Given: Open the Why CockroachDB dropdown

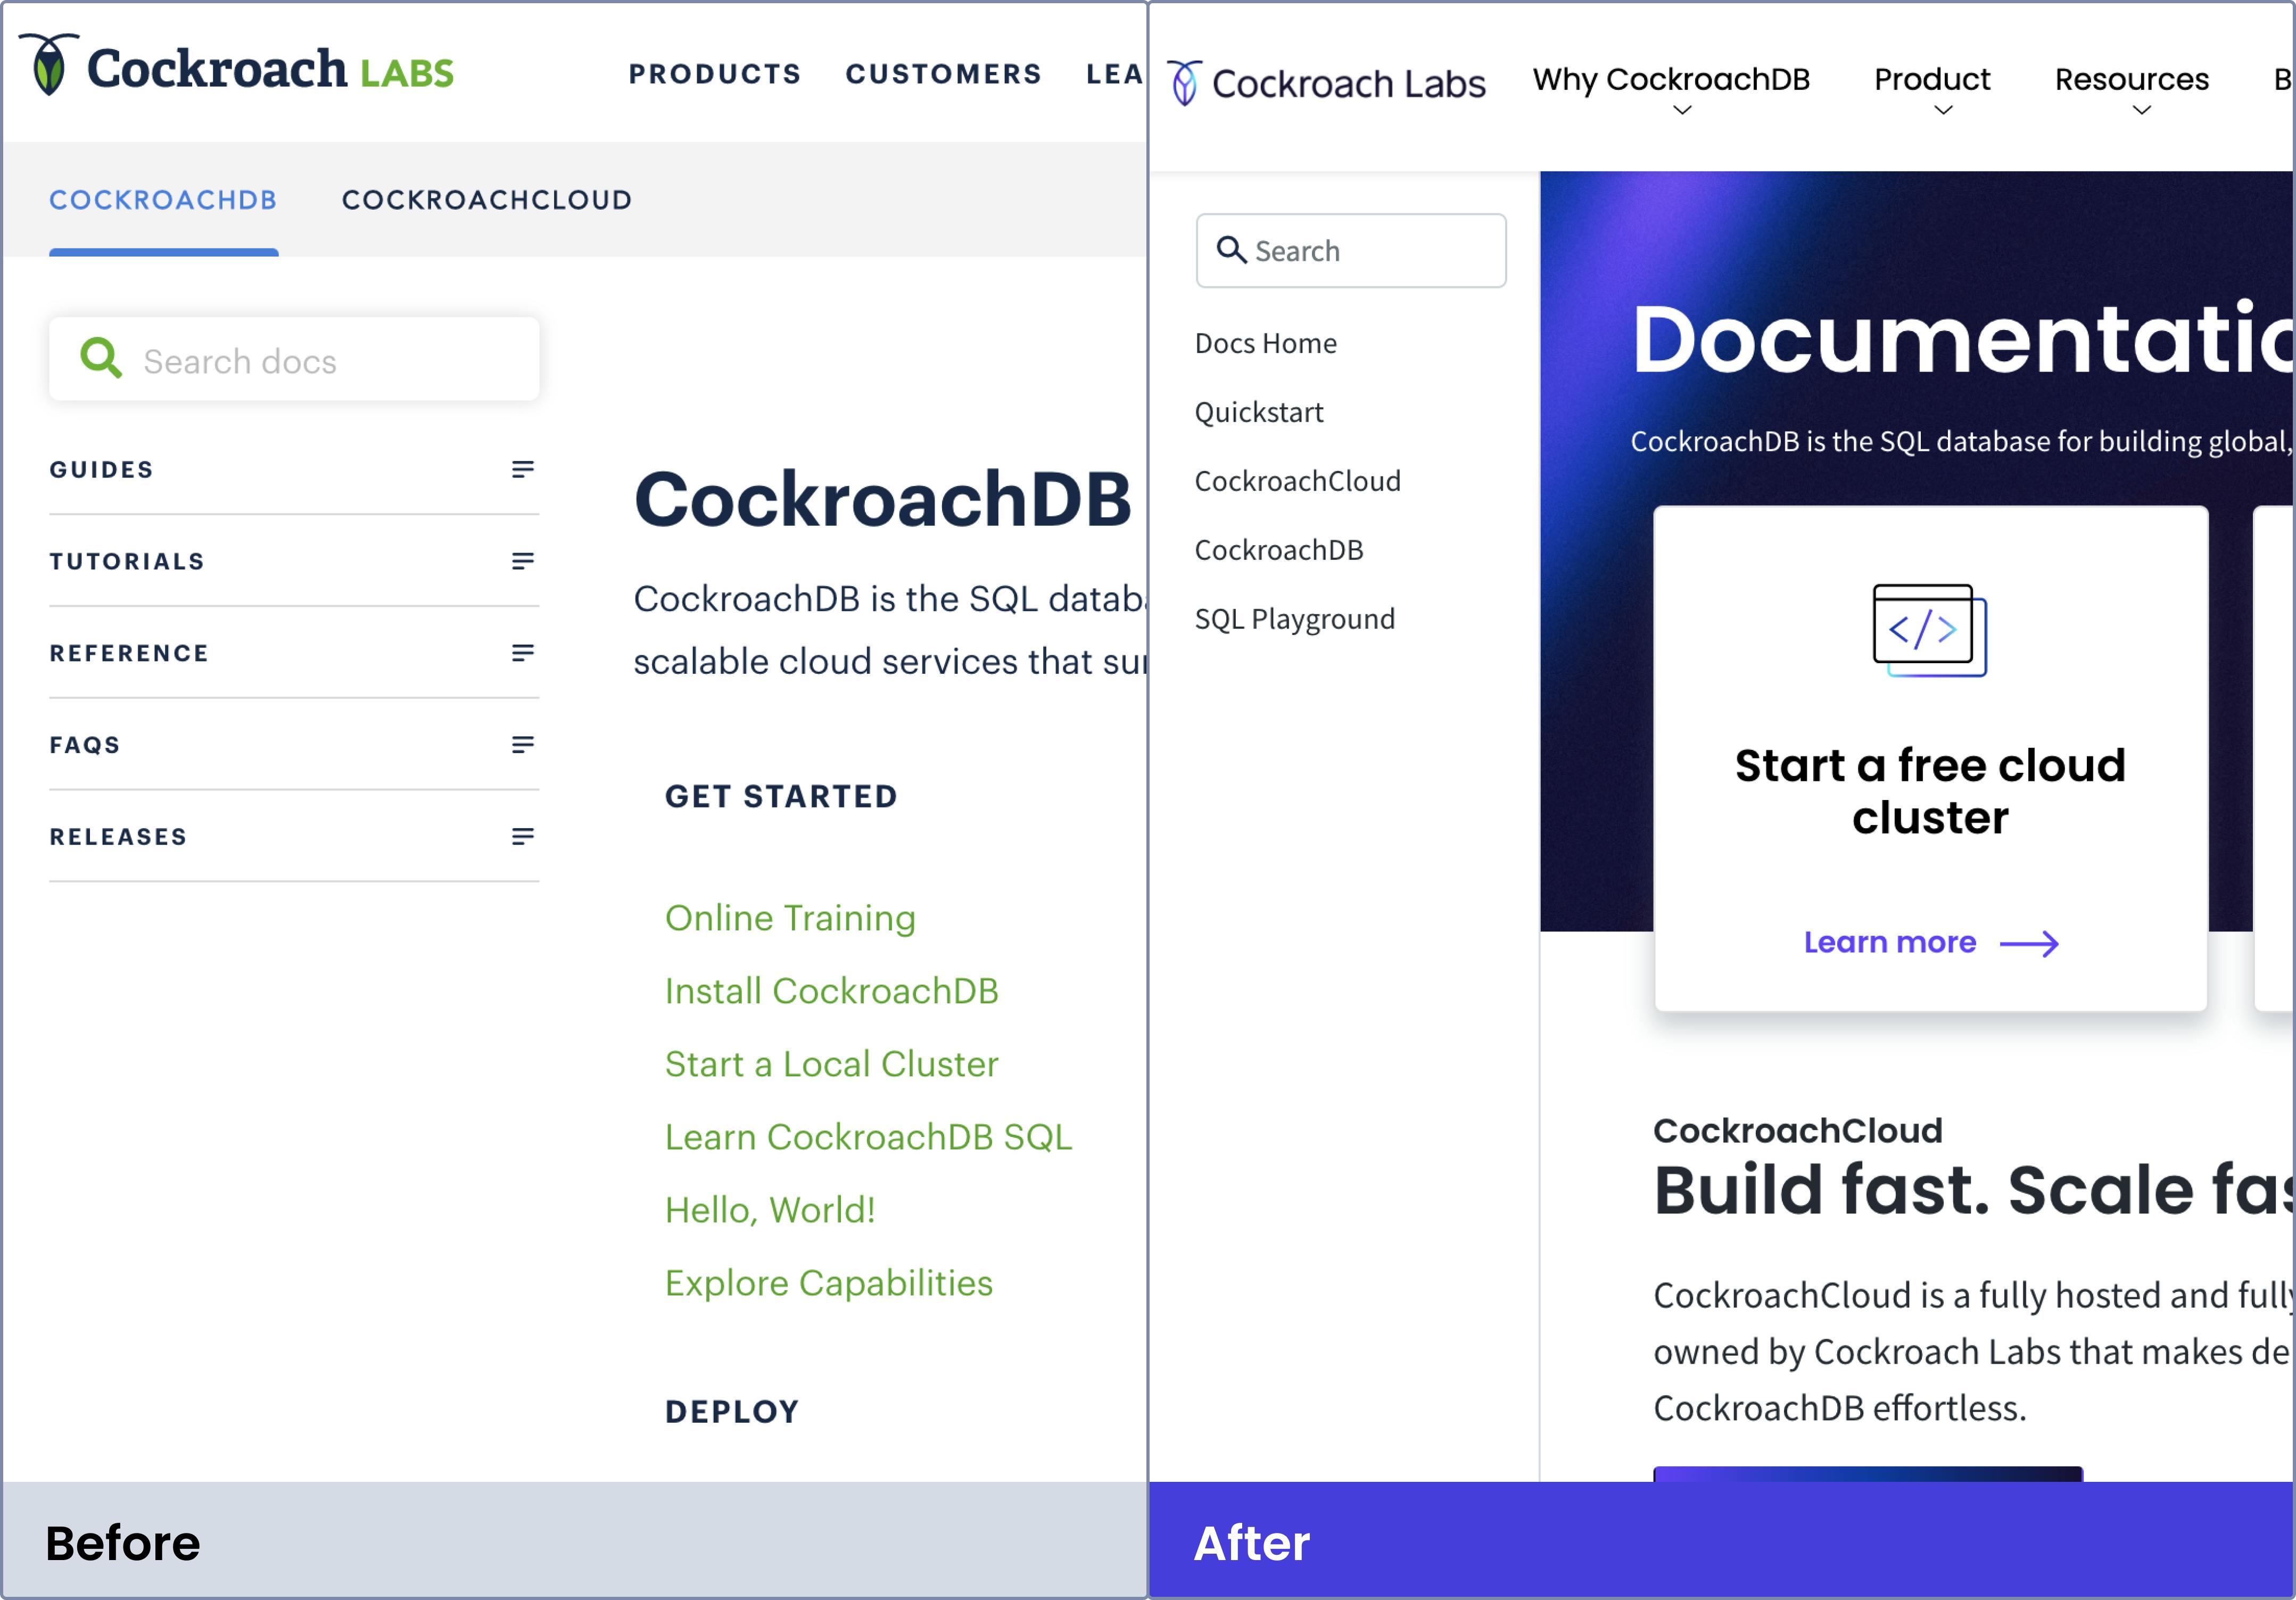Looking at the screenshot, I should coord(1682,110).
